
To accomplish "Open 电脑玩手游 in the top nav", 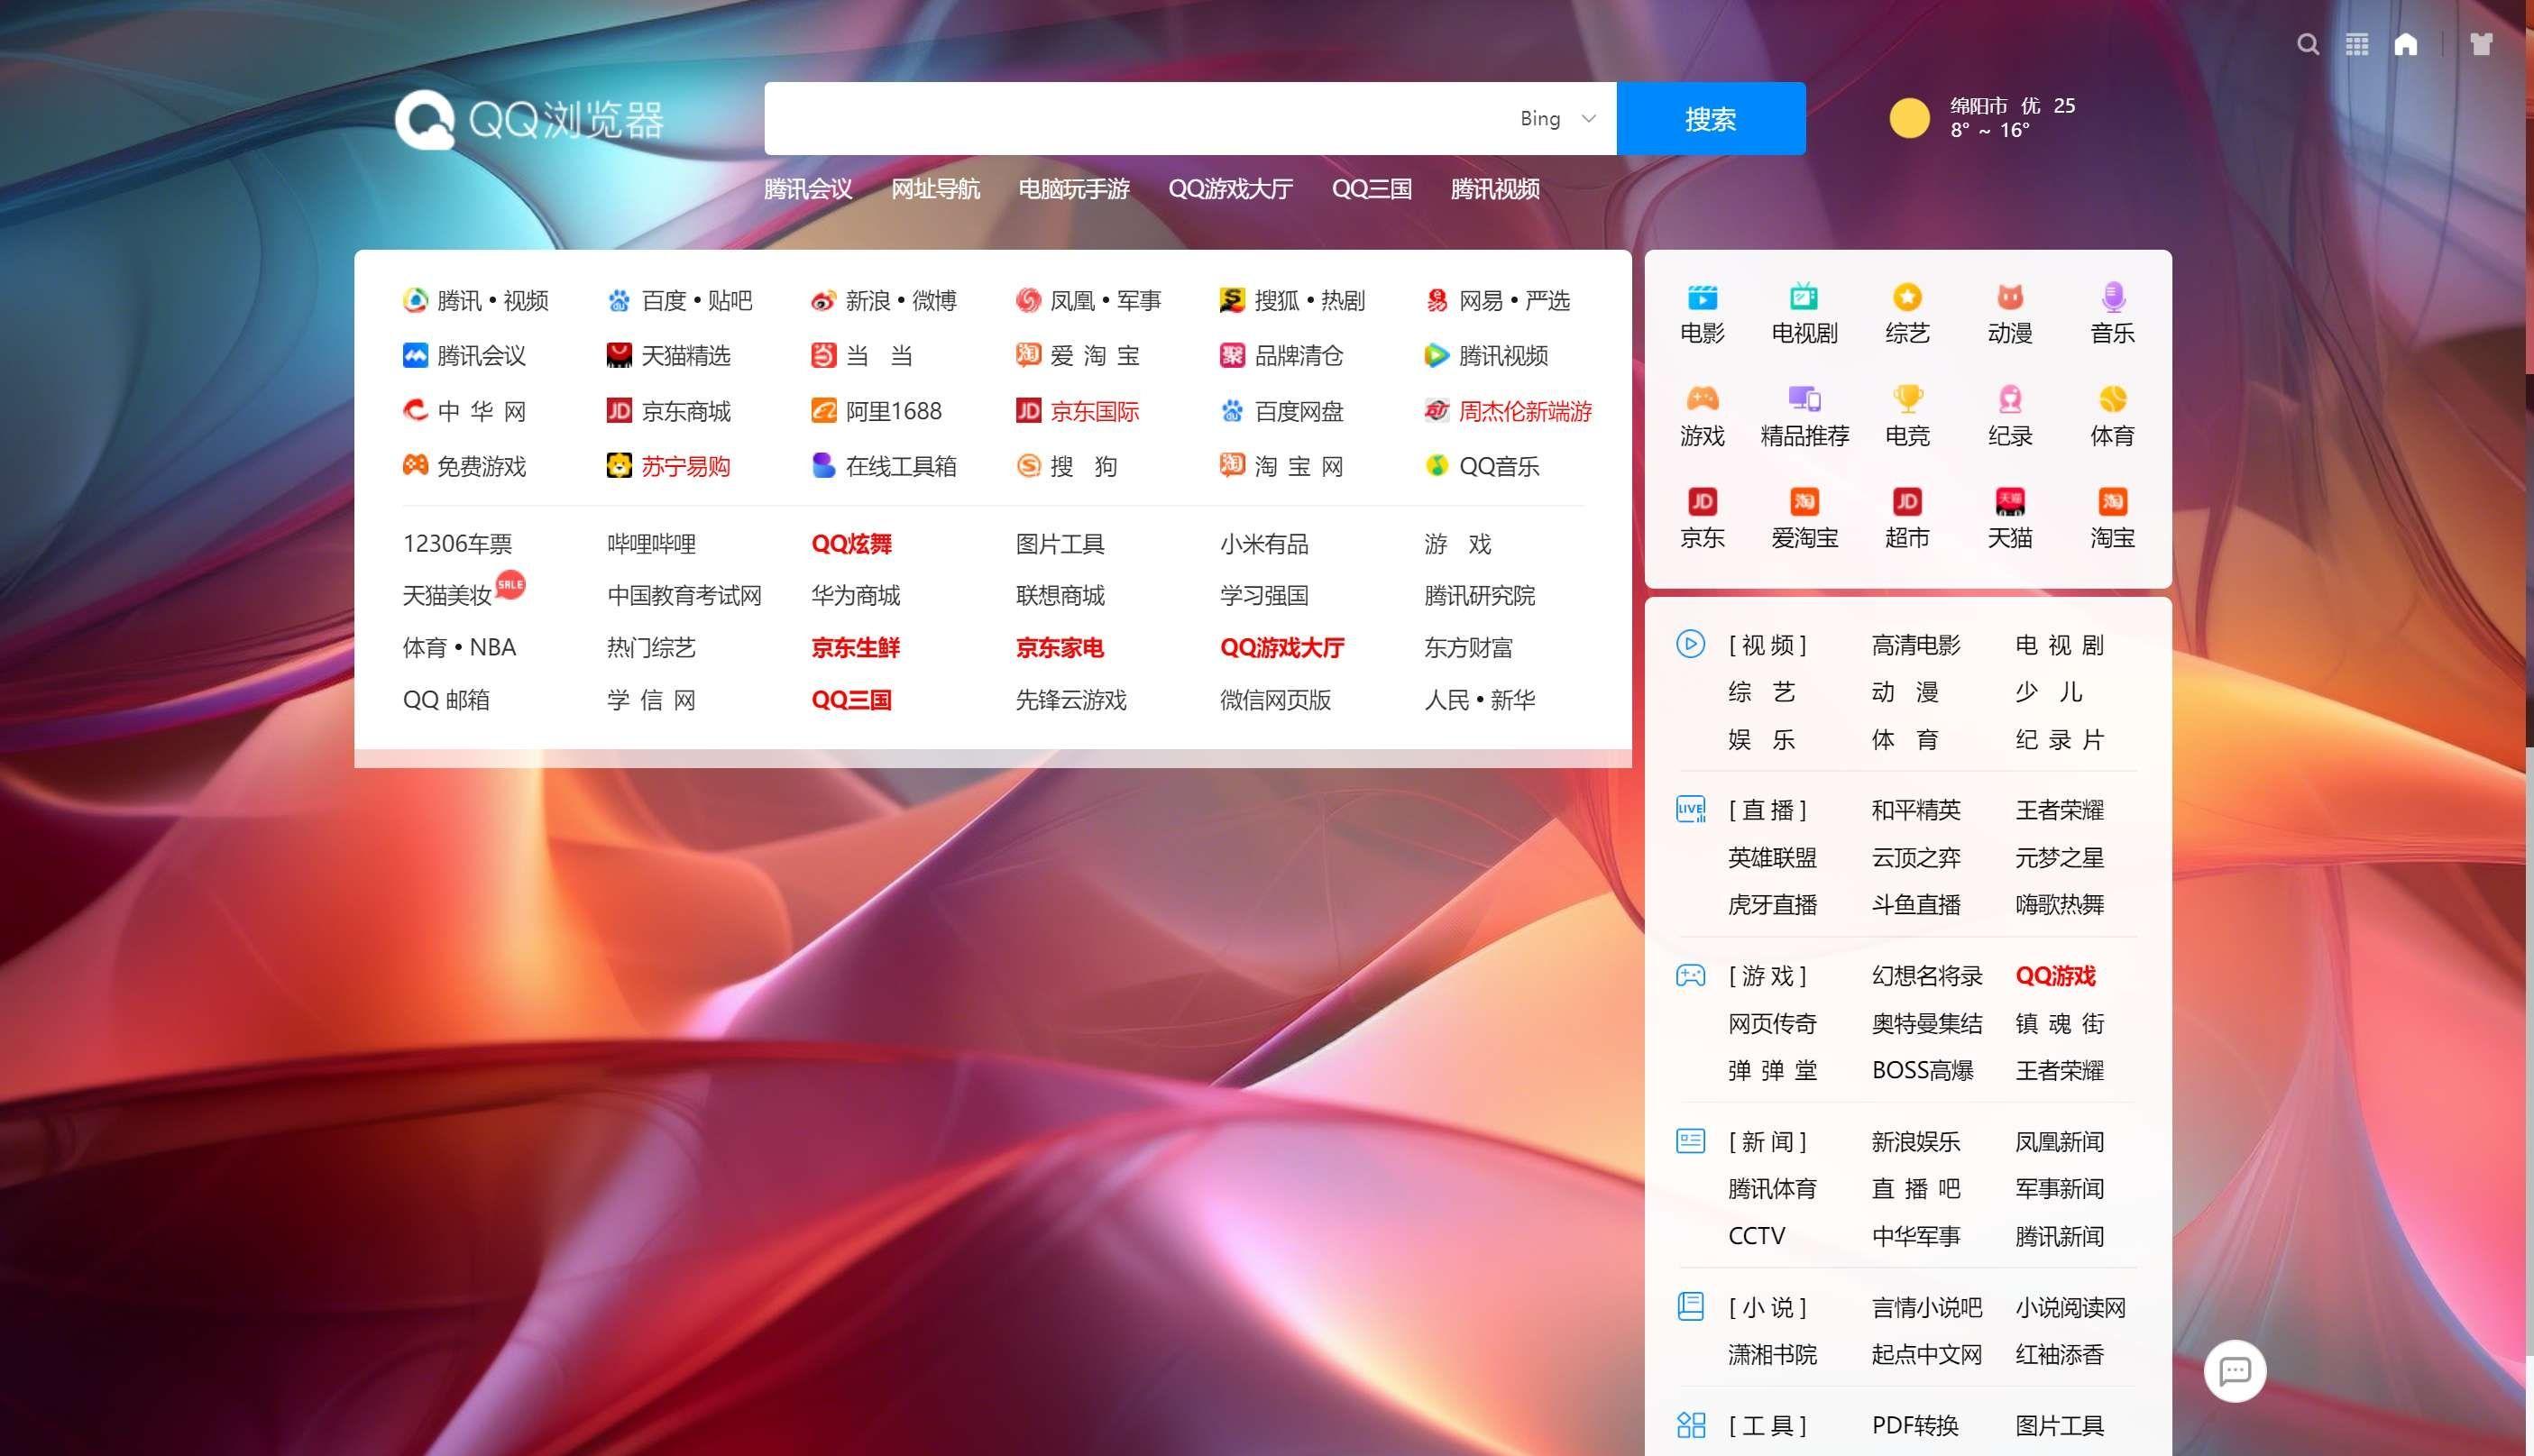I will pyautogui.click(x=1074, y=189).
